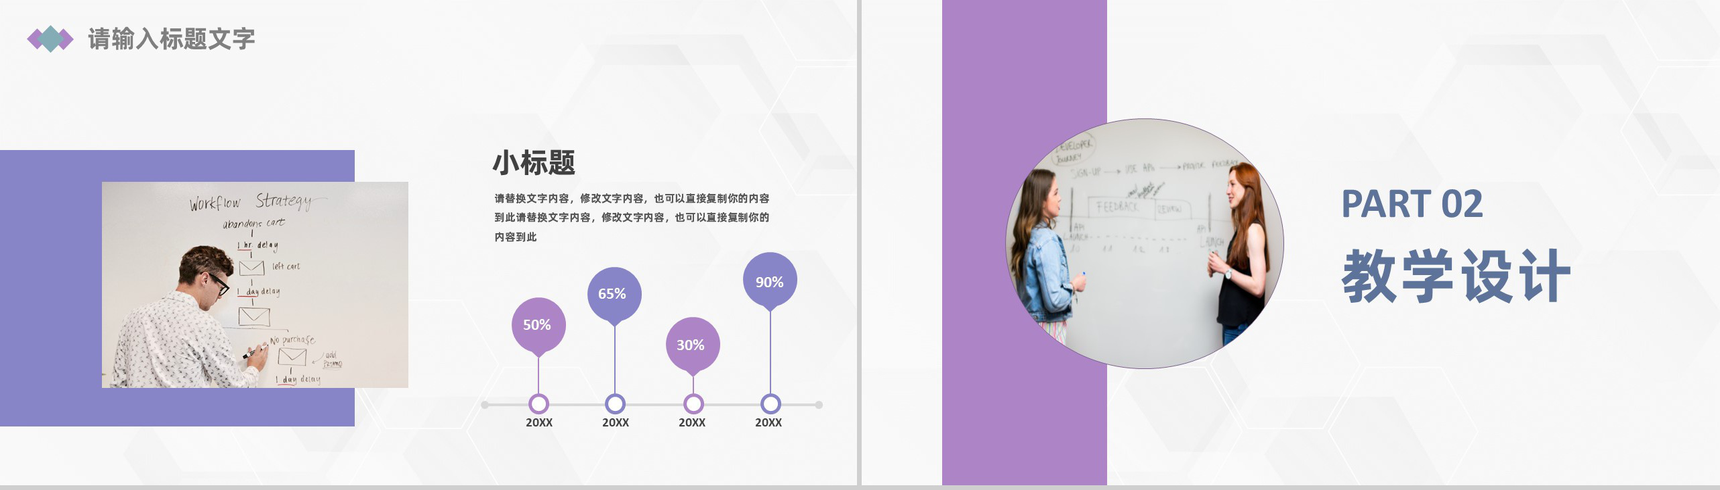Click the timeline ring under 50%
Screen dimensions: 1720x490
pyautogui.click(x=539, y=404)
